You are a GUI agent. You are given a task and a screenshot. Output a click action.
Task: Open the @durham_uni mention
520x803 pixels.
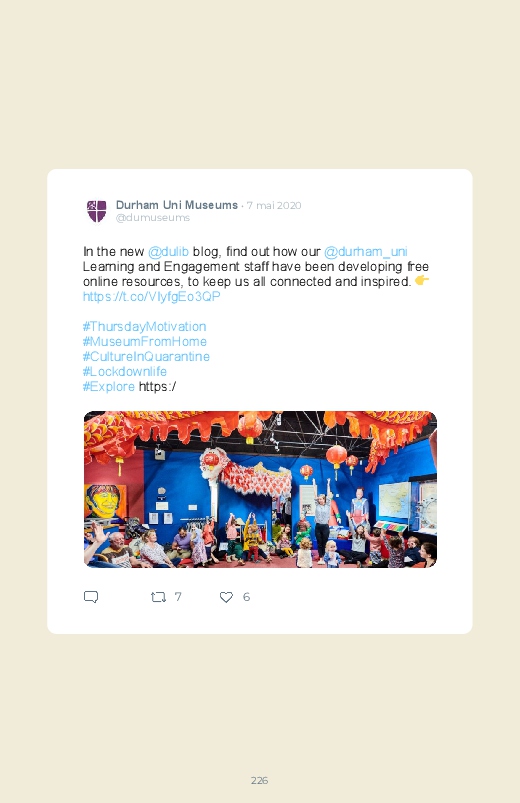pos(366,251)
